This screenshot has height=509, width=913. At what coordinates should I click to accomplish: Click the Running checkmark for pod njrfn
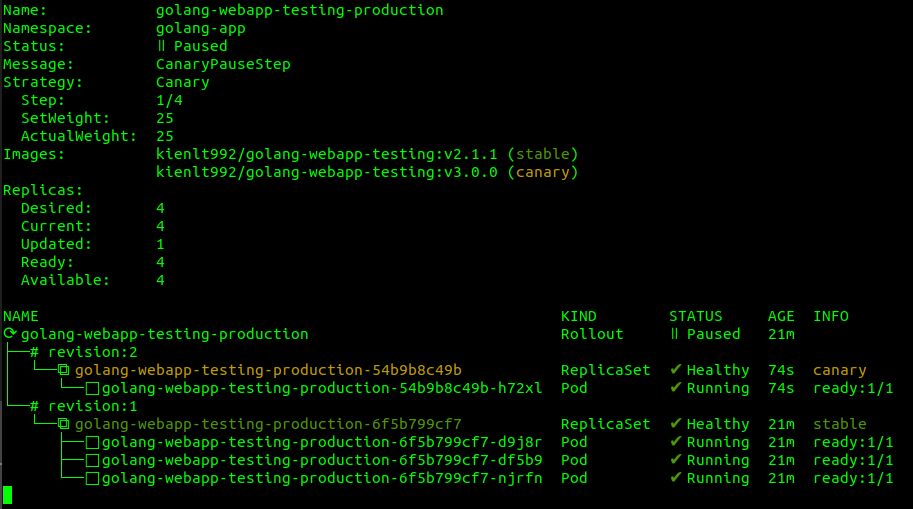click(675, 478)
